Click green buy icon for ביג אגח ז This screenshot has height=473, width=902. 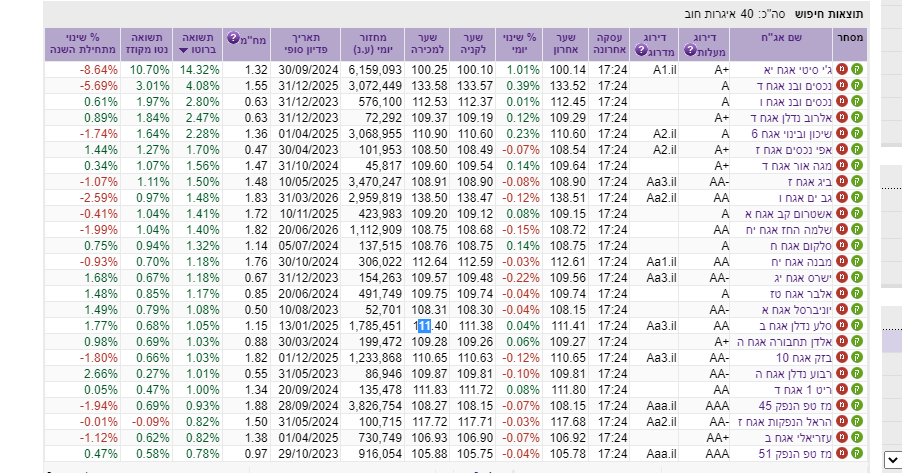pos(856,181)
